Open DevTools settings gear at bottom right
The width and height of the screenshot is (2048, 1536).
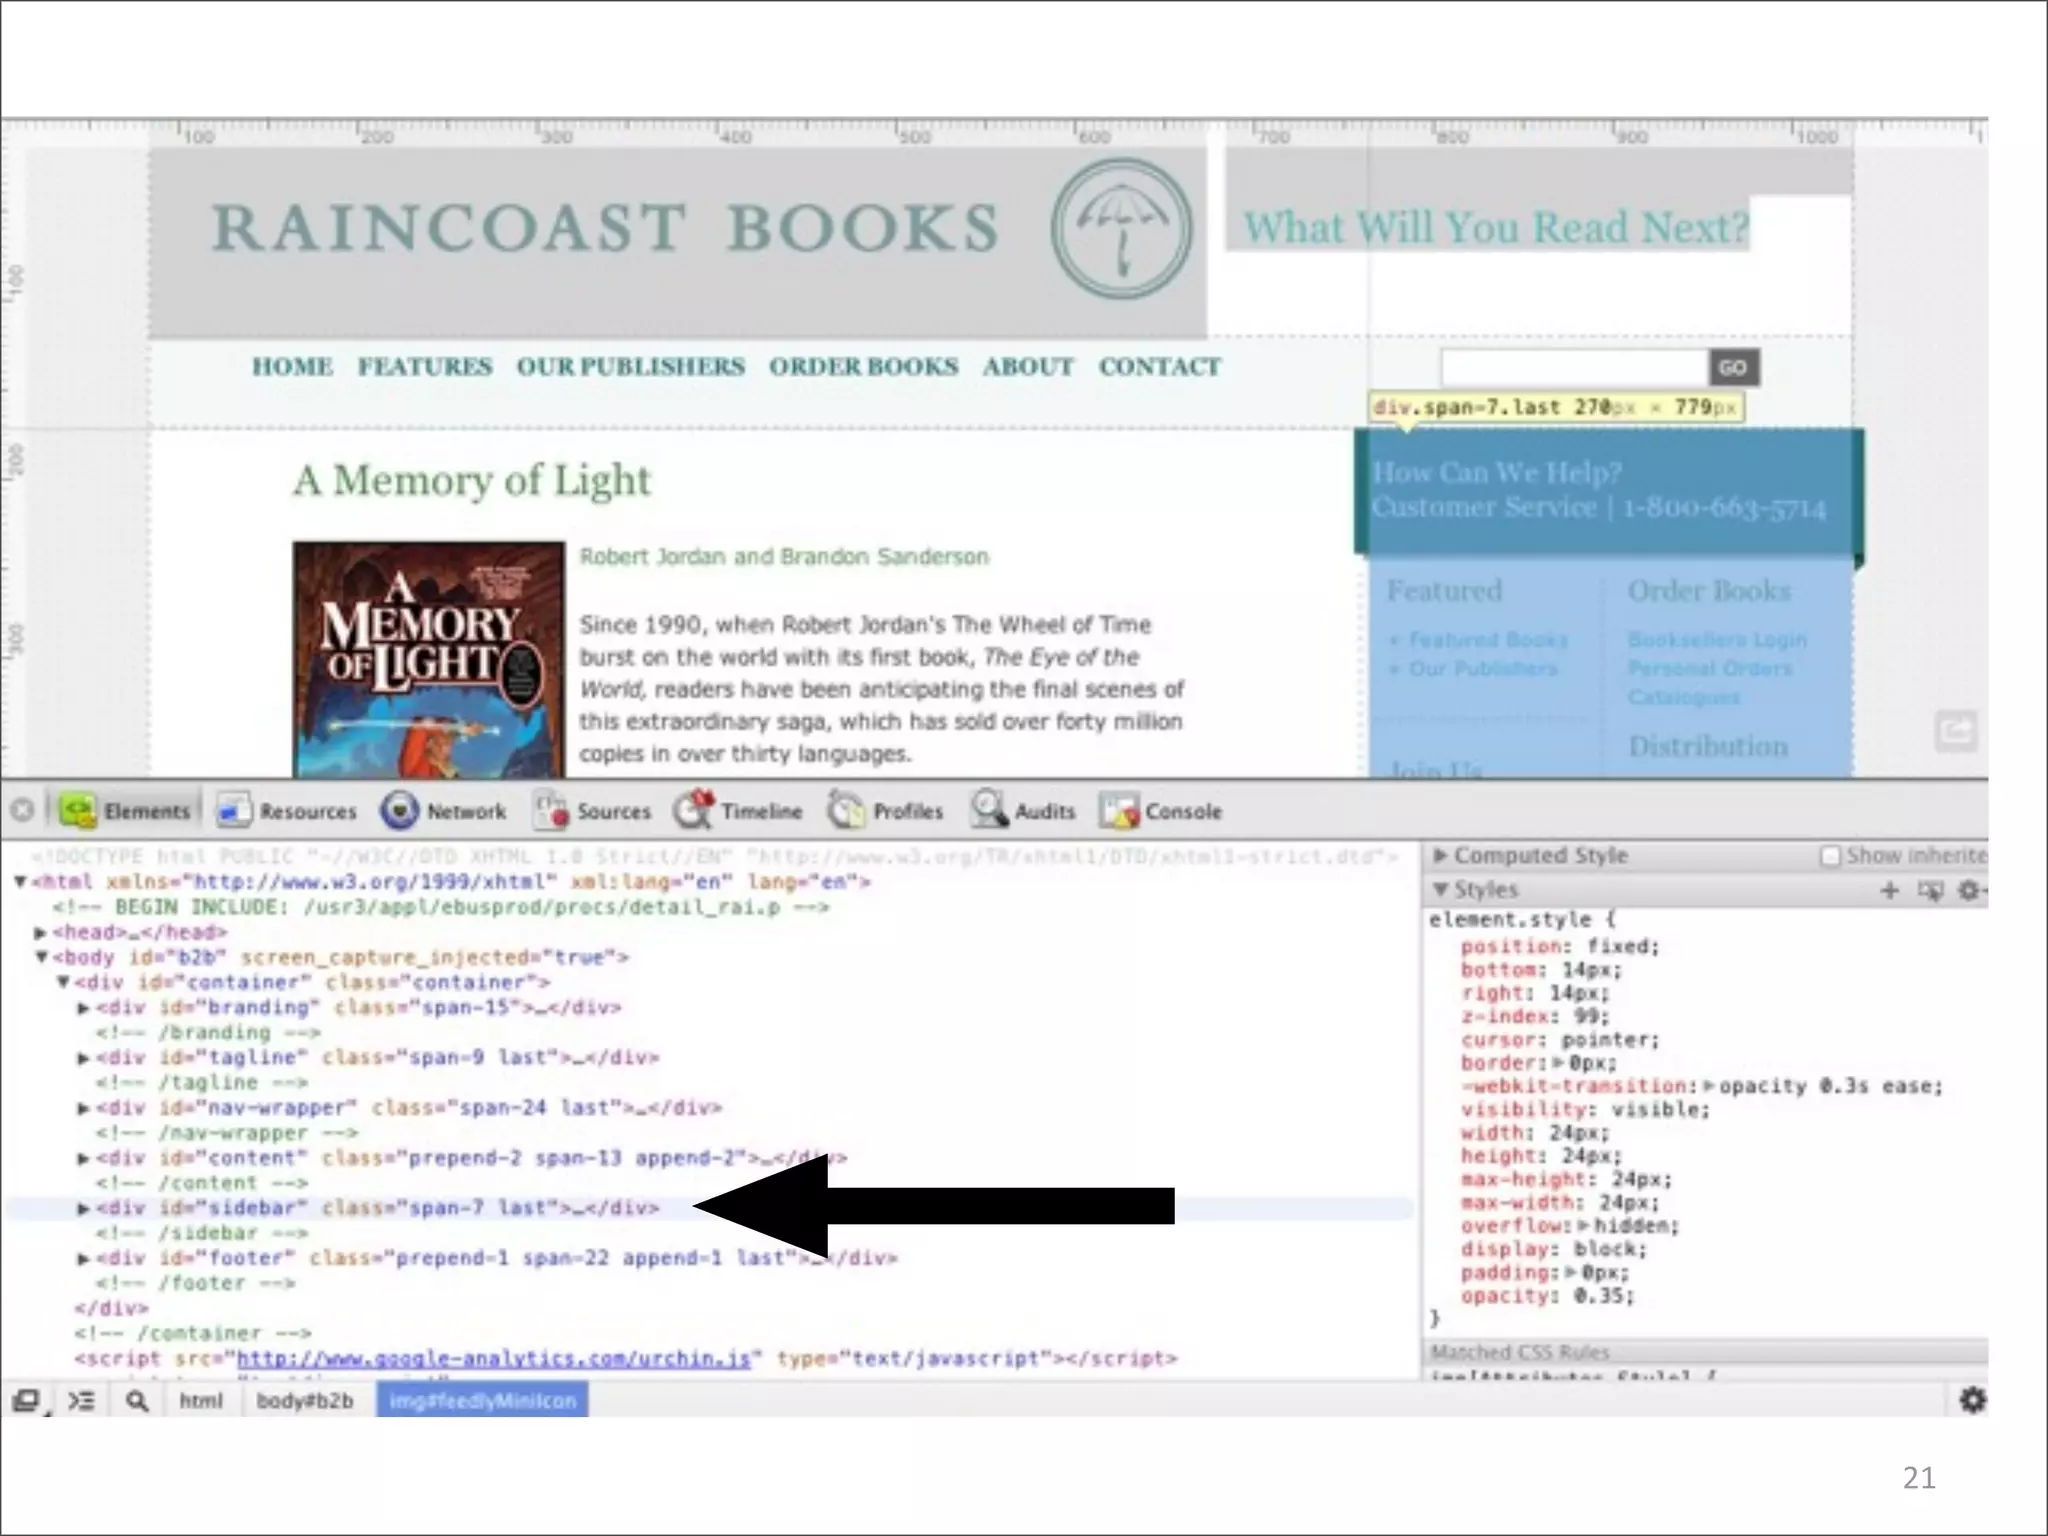click(x=1972, y=1400)
